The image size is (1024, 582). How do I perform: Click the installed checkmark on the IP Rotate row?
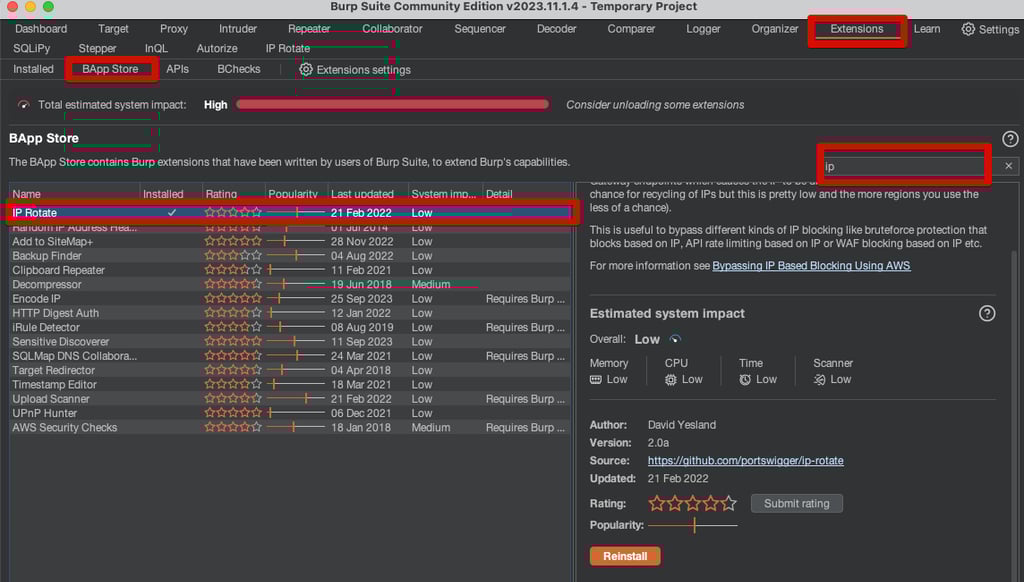coord(172,212)
